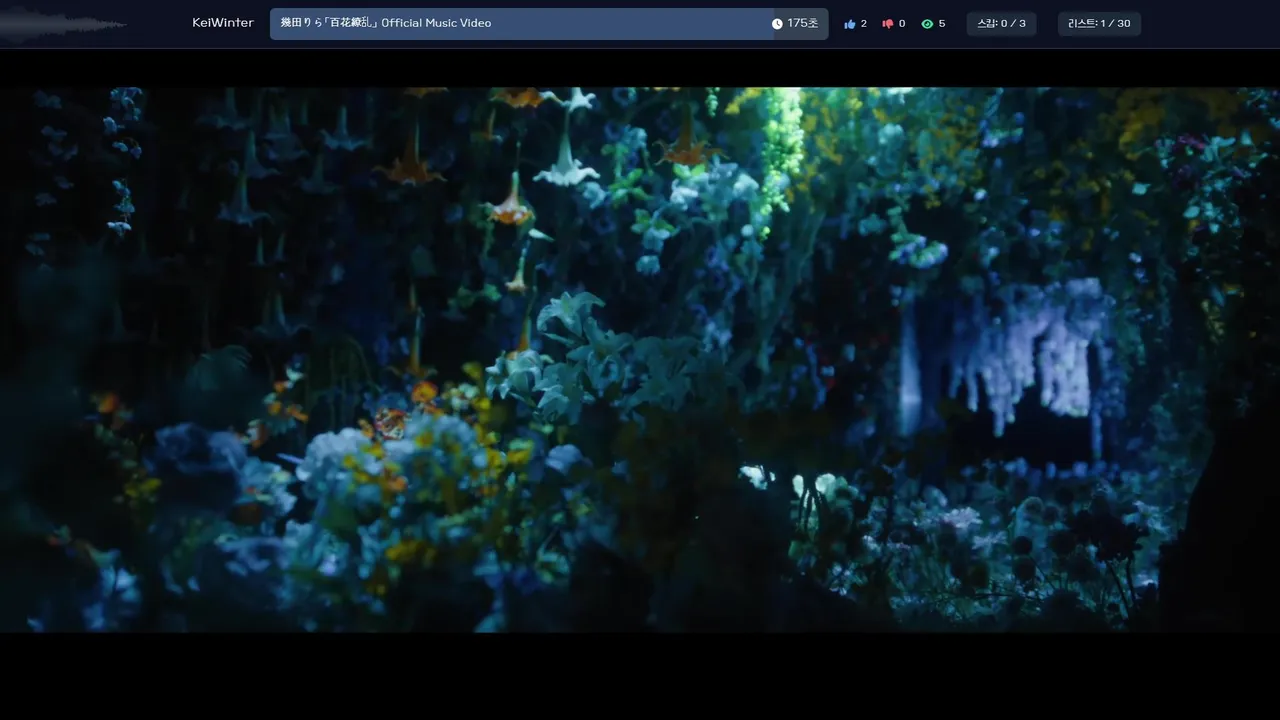Click the thumbs-up like icon
The width and height of the screenshot is (1280, 720).
click(850, 24)
